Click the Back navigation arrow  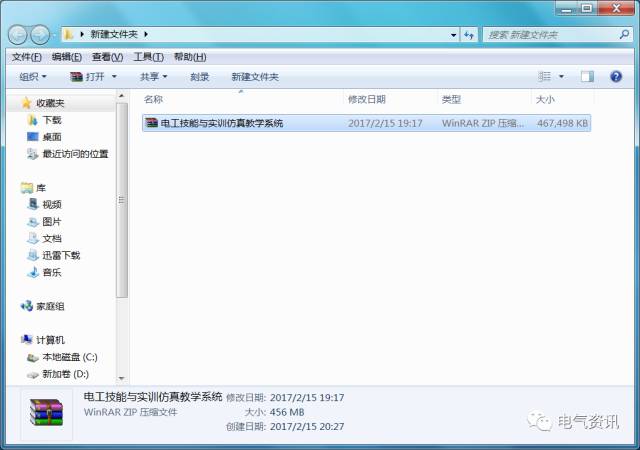(18, 35)
